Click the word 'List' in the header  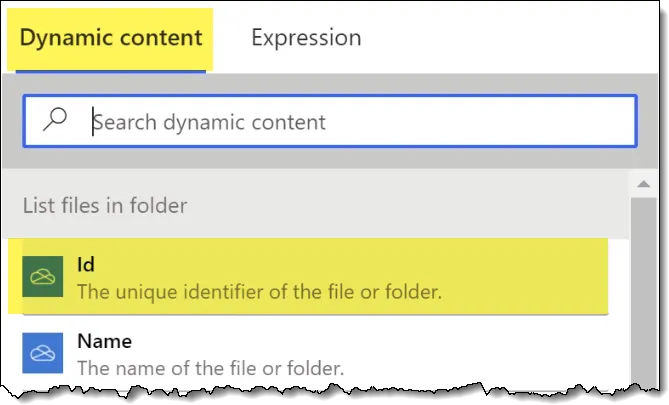pyautogui.click(x=38, y=206)
